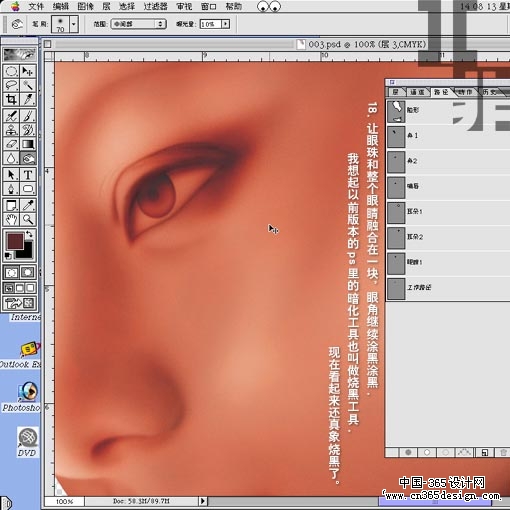The height and width of the screenshot is (510, 510).
Task: Create new path button in palette
Action: [x=485, y=452]
